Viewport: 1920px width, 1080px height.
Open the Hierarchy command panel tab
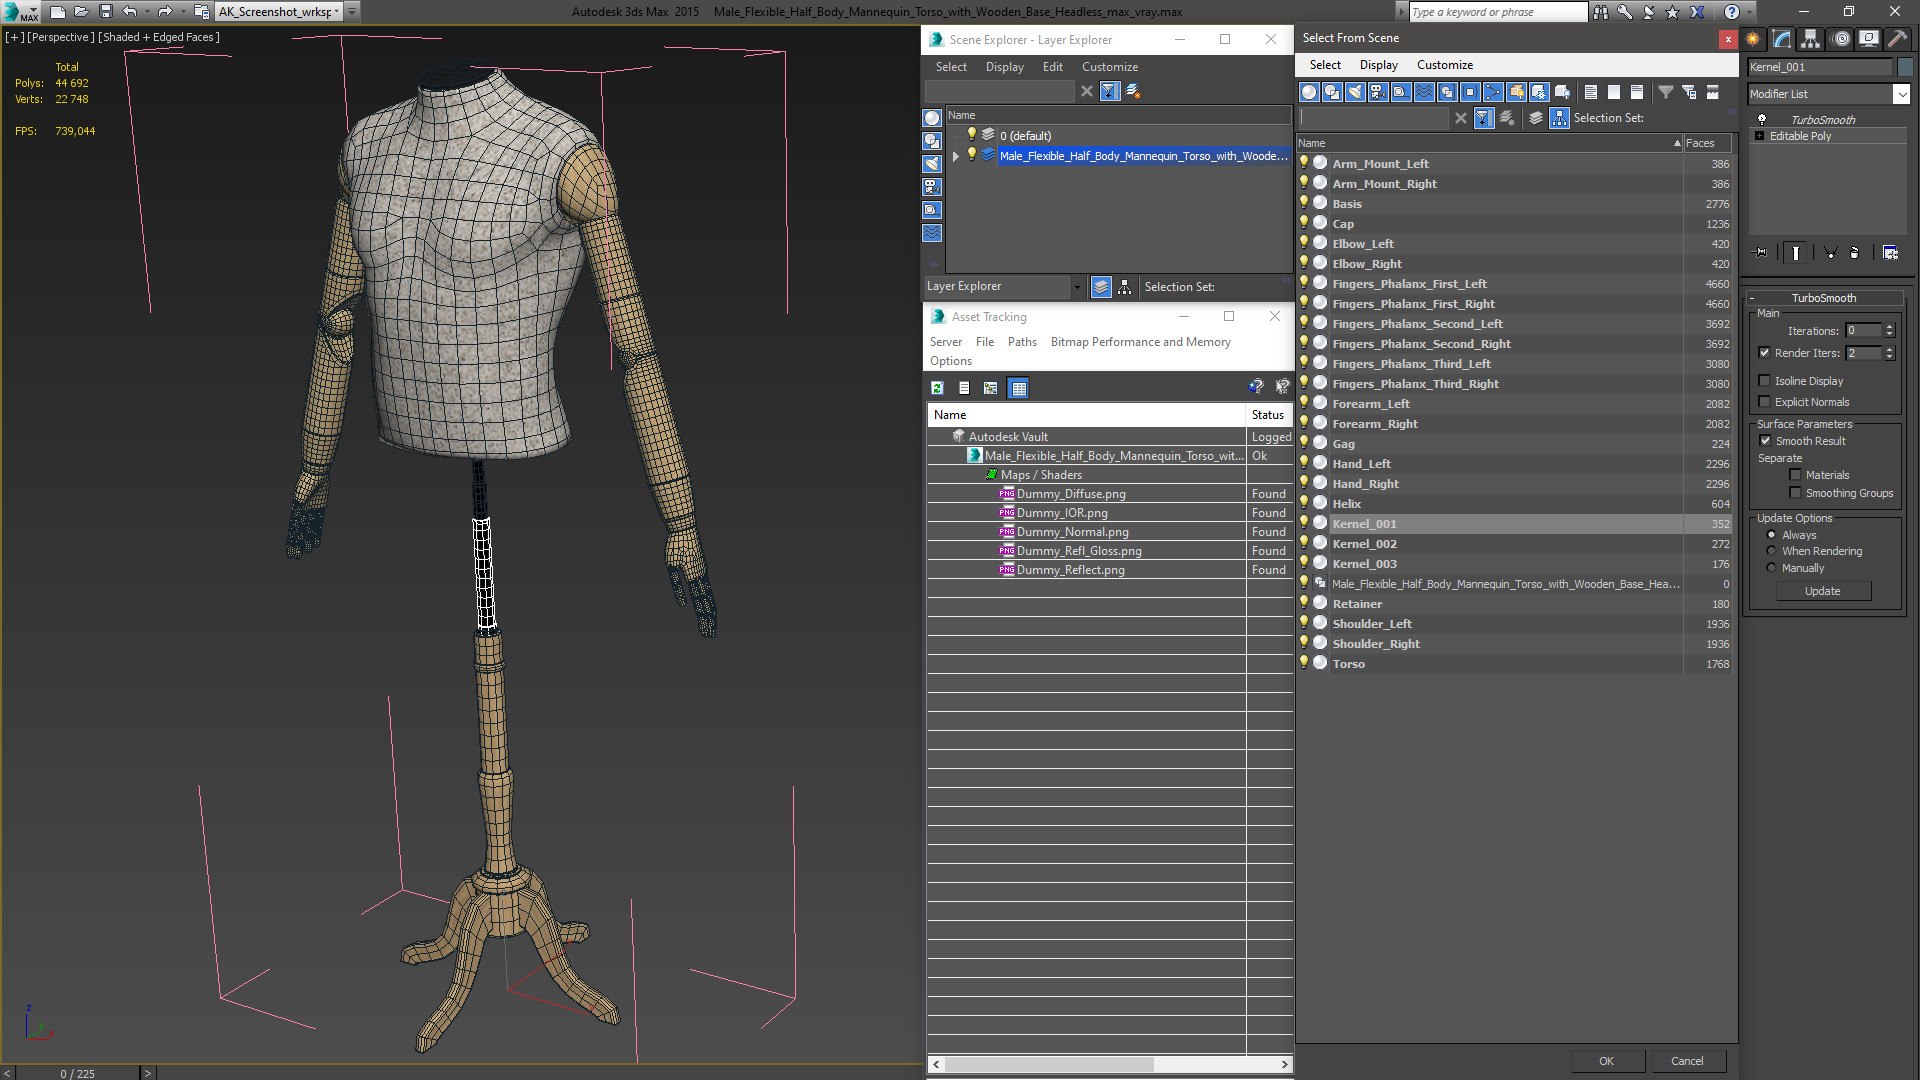click(x=1811, y=39)
